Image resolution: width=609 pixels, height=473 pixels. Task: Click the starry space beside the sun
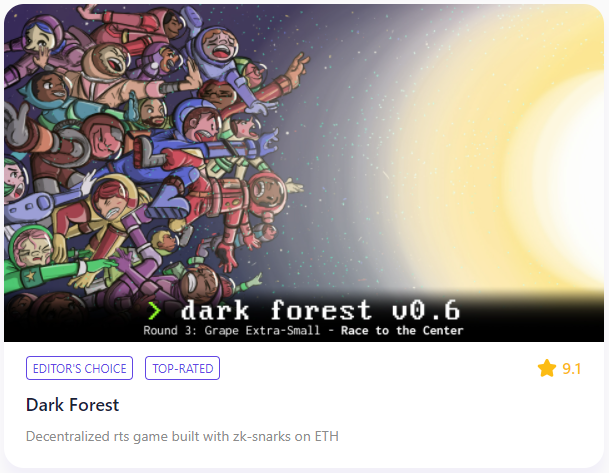click(350, 136)
